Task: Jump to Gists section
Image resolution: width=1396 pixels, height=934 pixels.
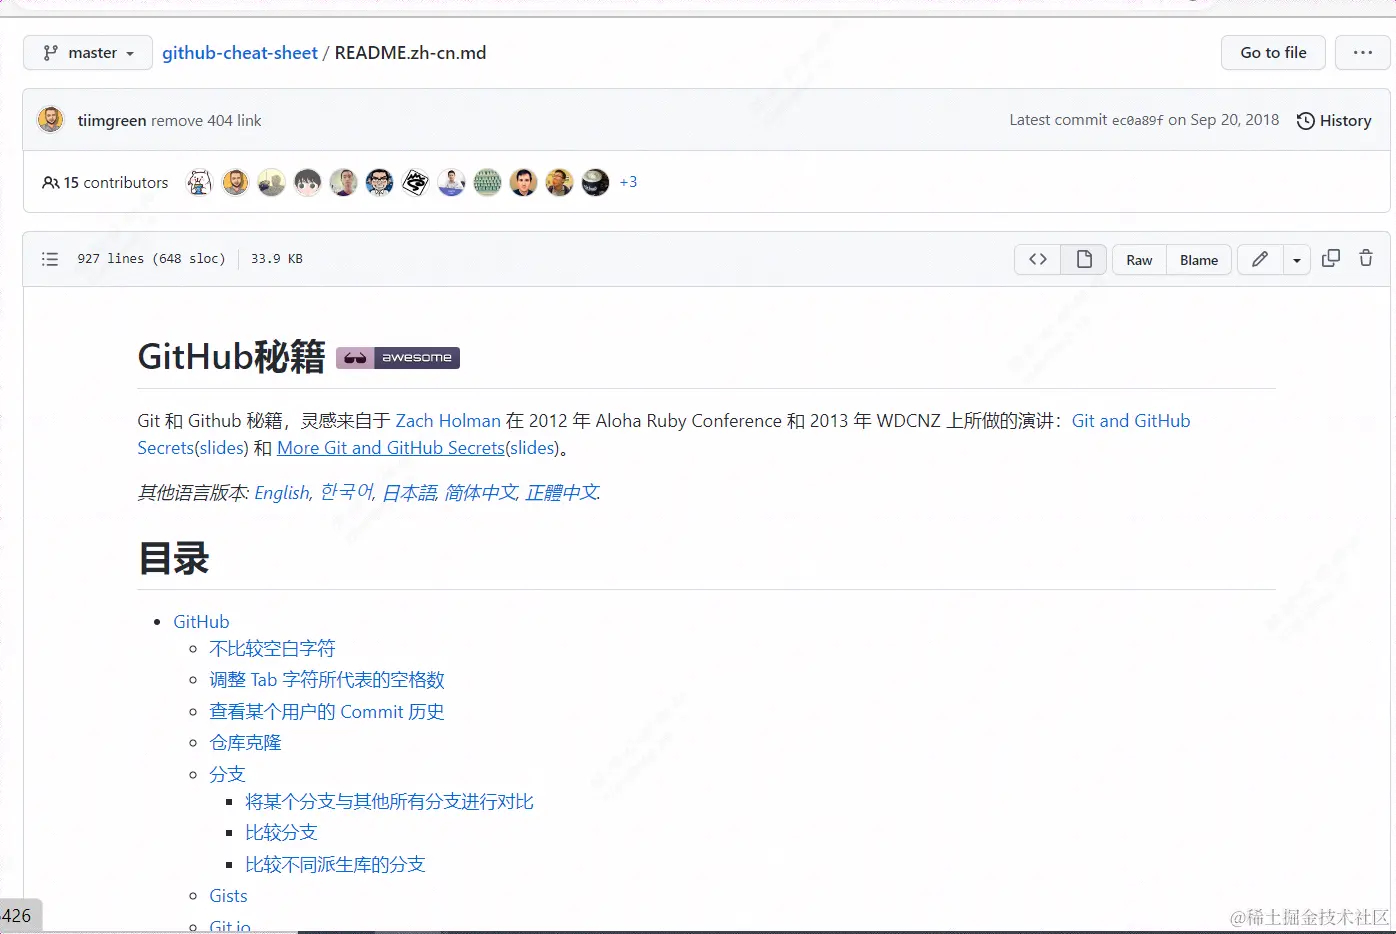Action: tap(228, 896)
